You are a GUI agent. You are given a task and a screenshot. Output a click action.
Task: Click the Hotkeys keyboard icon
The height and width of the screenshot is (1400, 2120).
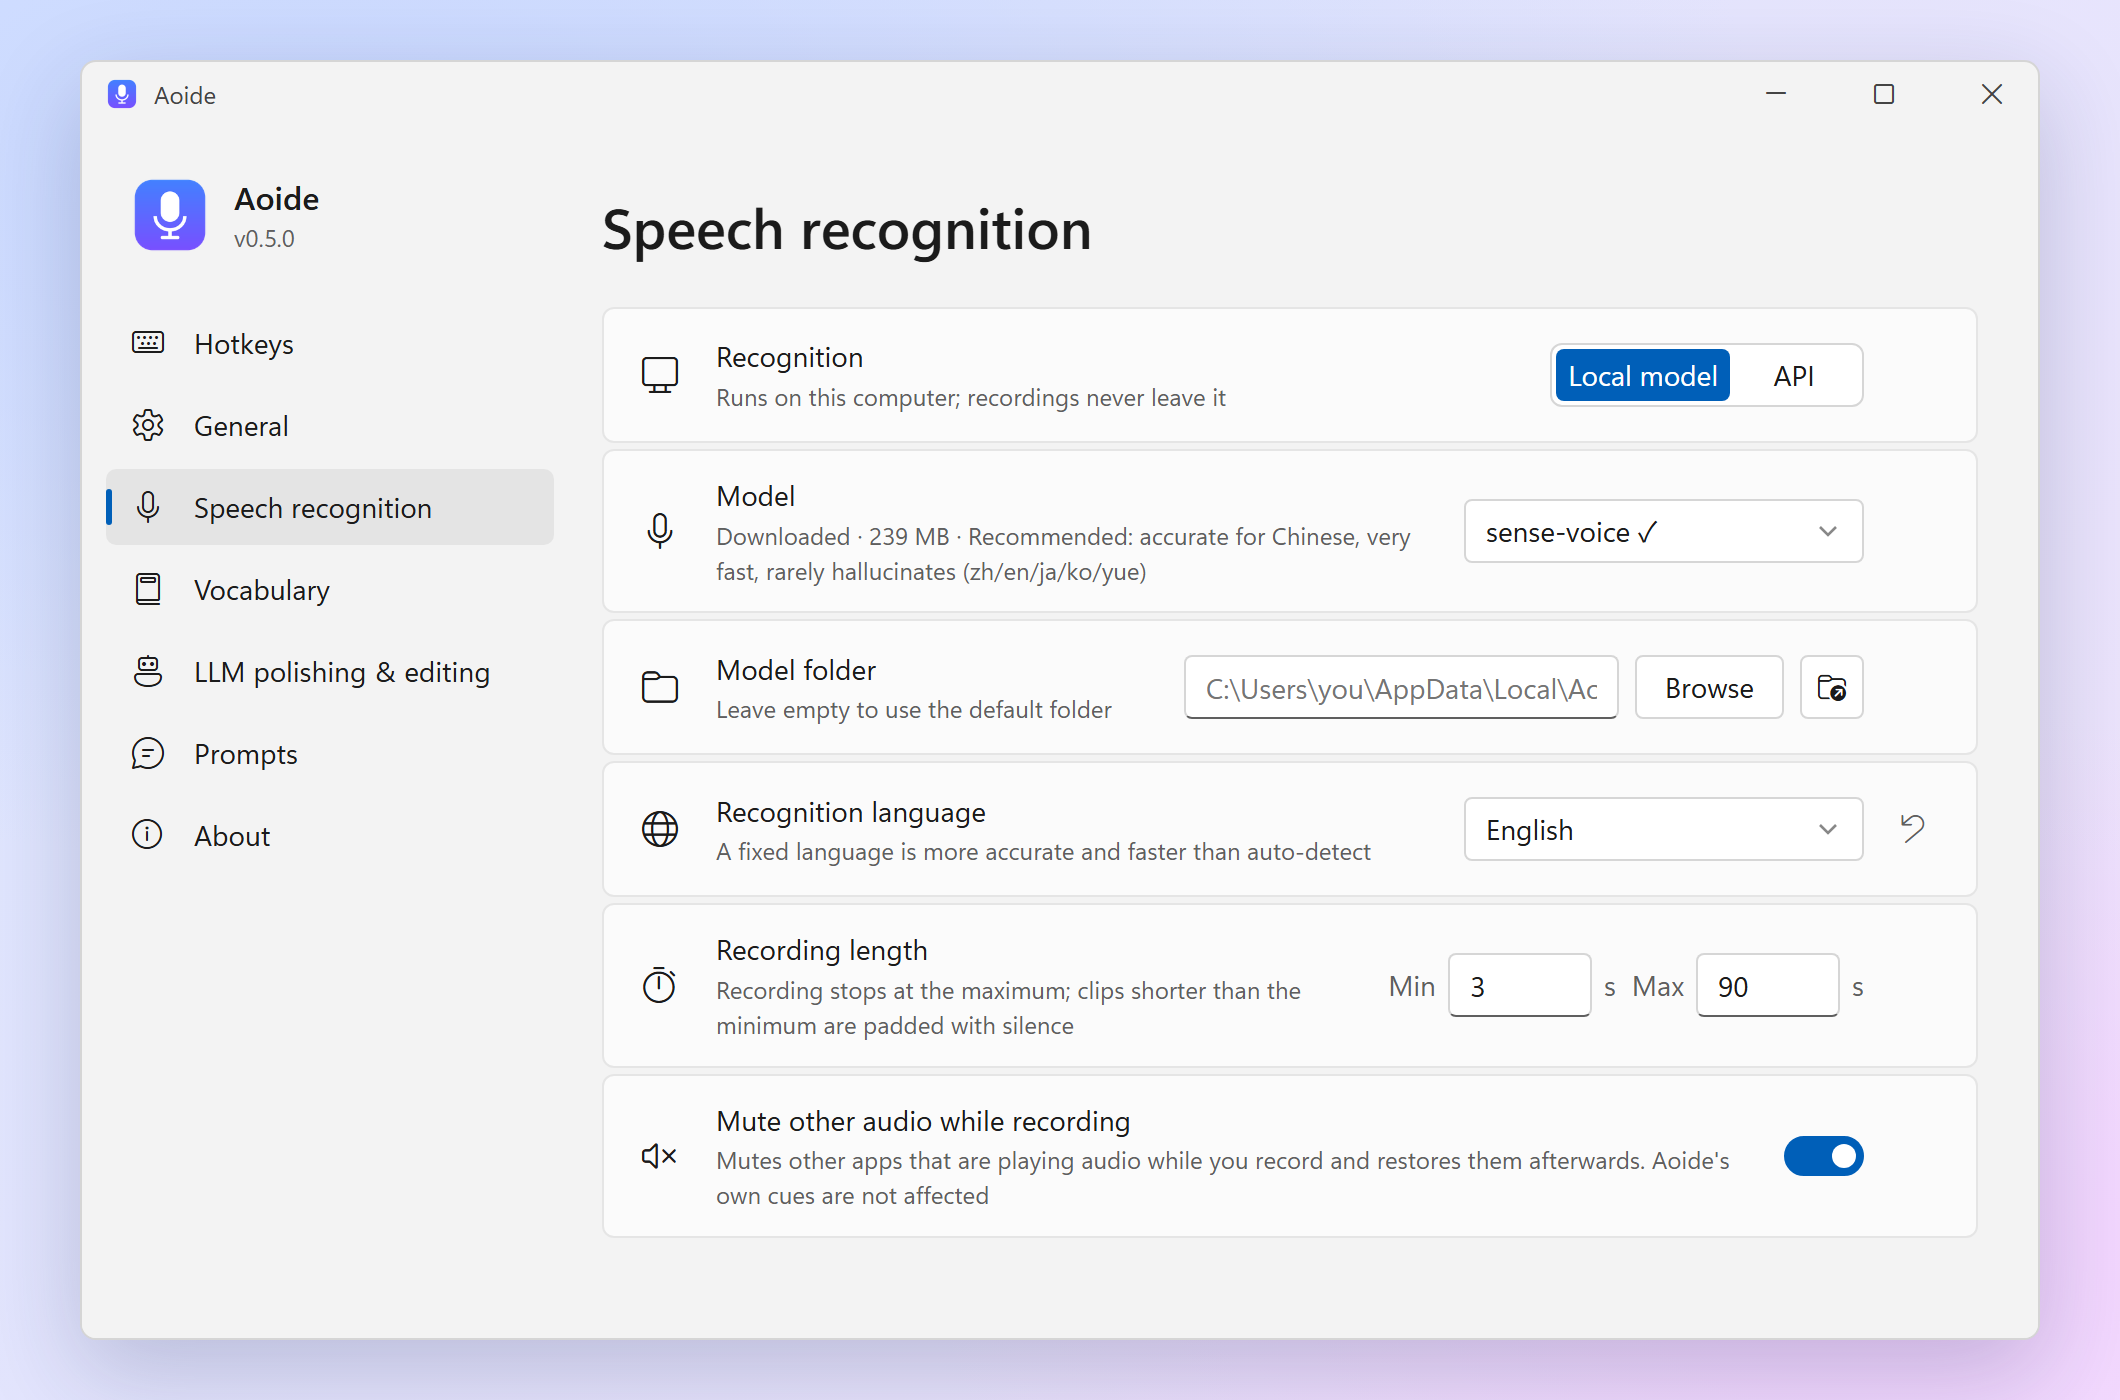pyautogui.click(x=148, y=343)
